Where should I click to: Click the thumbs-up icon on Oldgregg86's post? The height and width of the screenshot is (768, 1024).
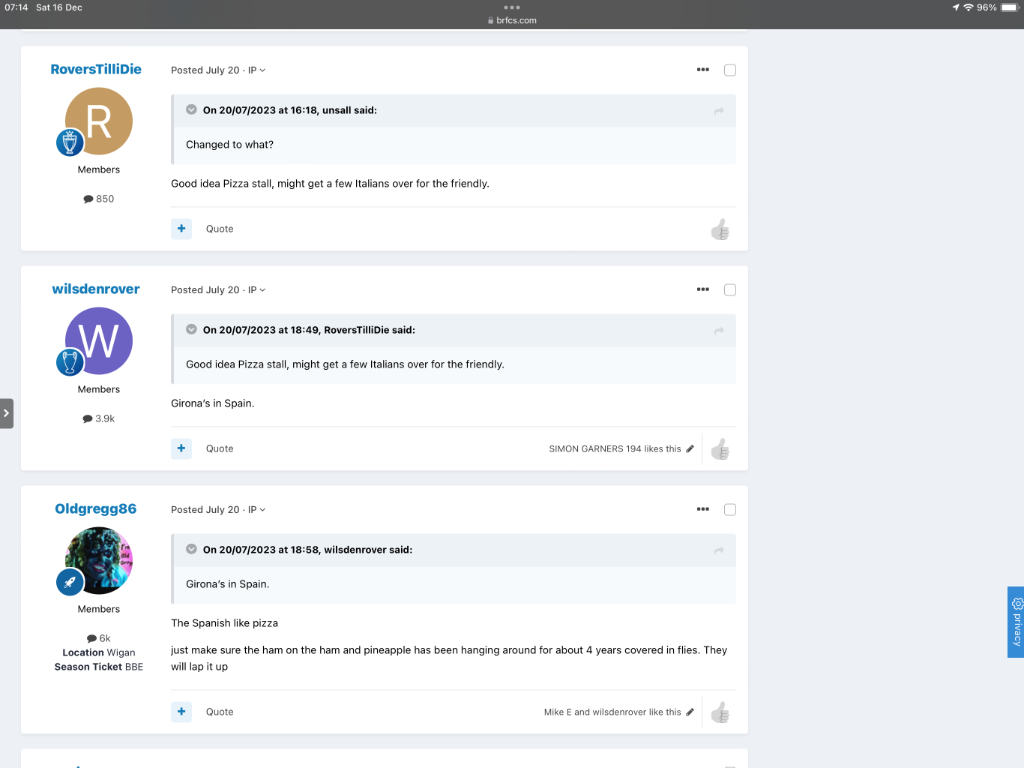click(x=720, y=713)
